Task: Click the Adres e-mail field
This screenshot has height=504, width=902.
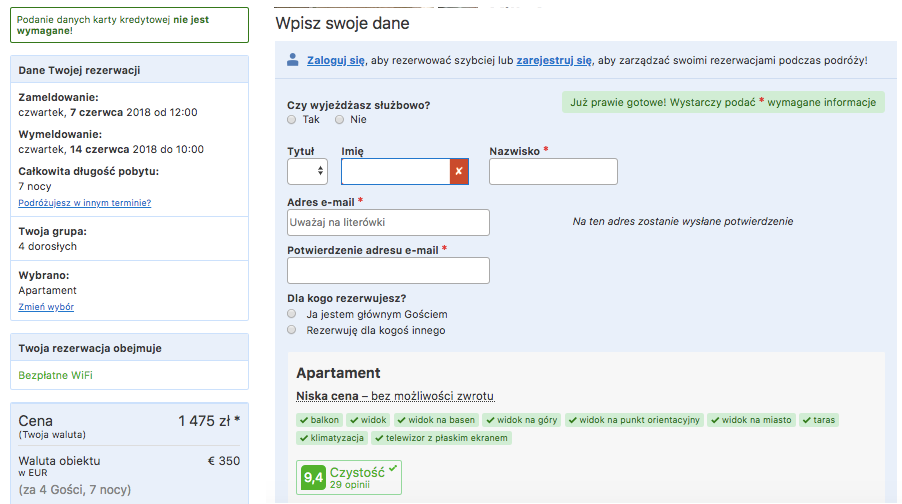Action: 388,223
